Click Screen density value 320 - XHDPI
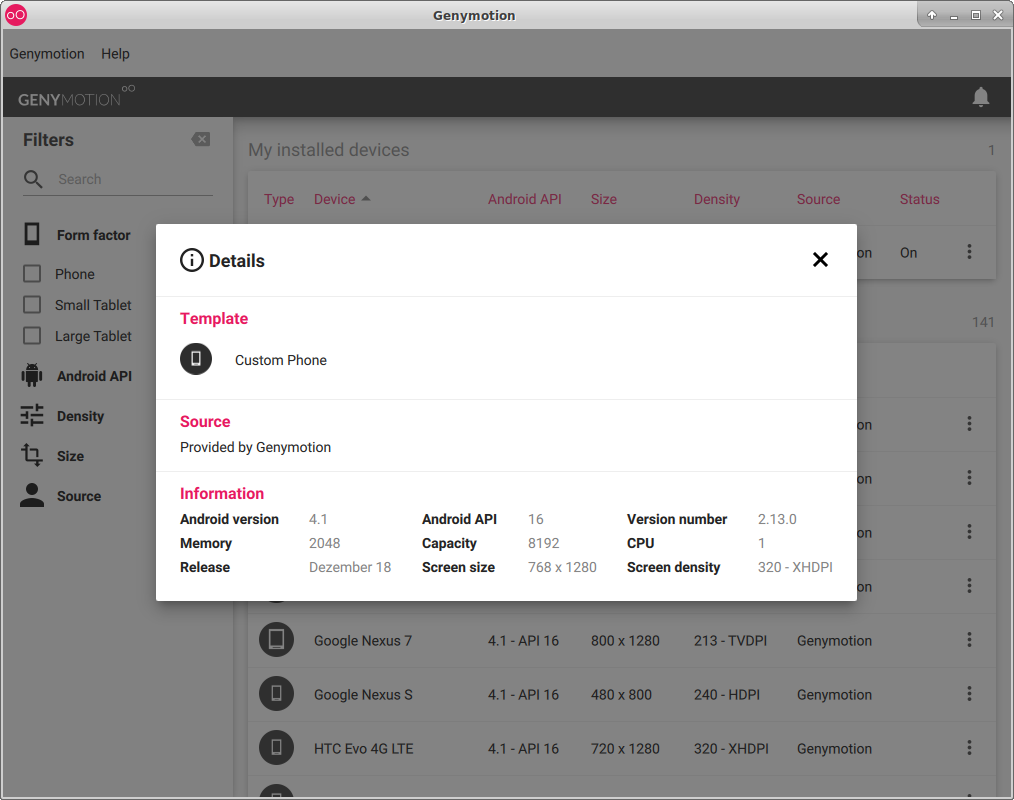 [795, 567]
